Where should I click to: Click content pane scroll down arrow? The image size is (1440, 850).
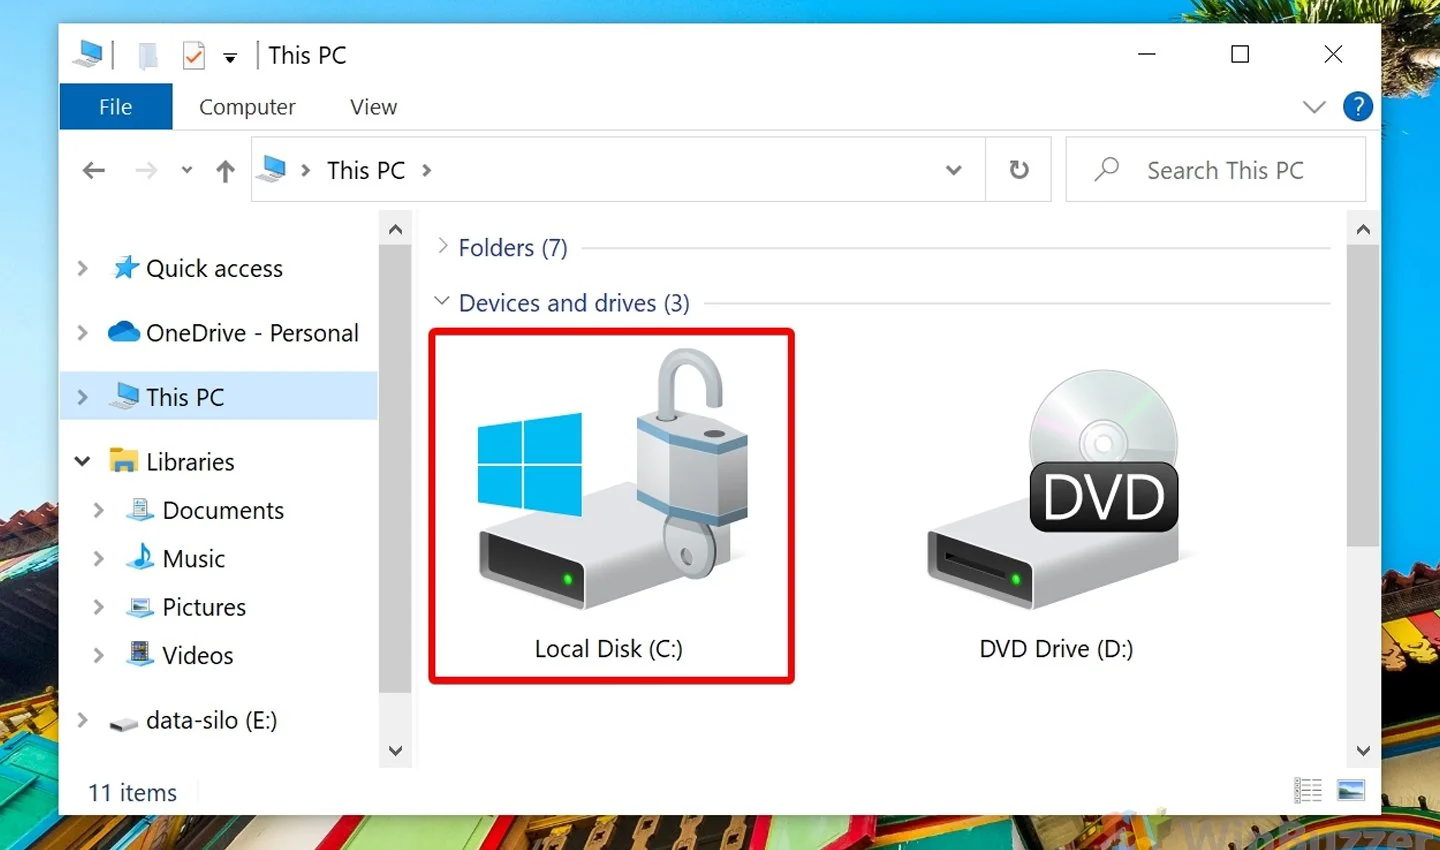pyautogui.click(x=1363, y=751)
